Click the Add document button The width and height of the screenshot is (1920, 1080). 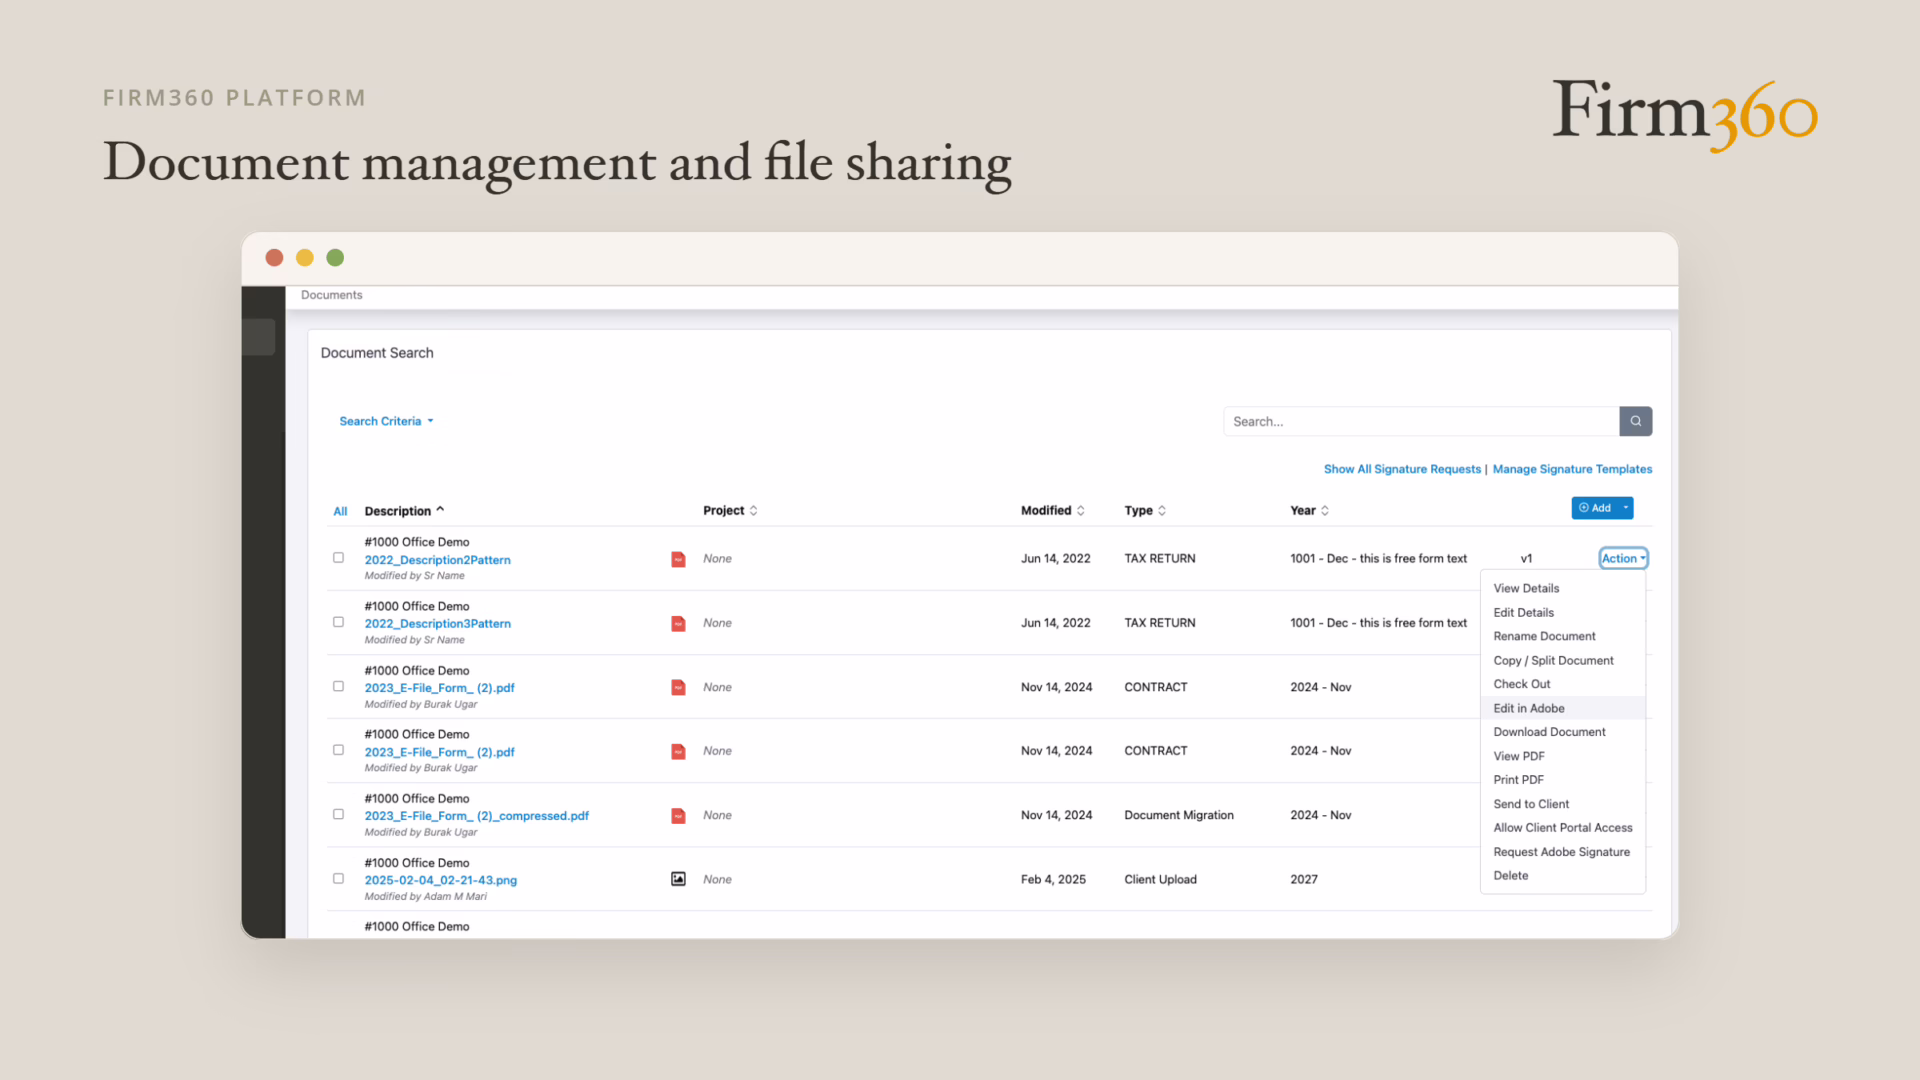(1595, 508)
